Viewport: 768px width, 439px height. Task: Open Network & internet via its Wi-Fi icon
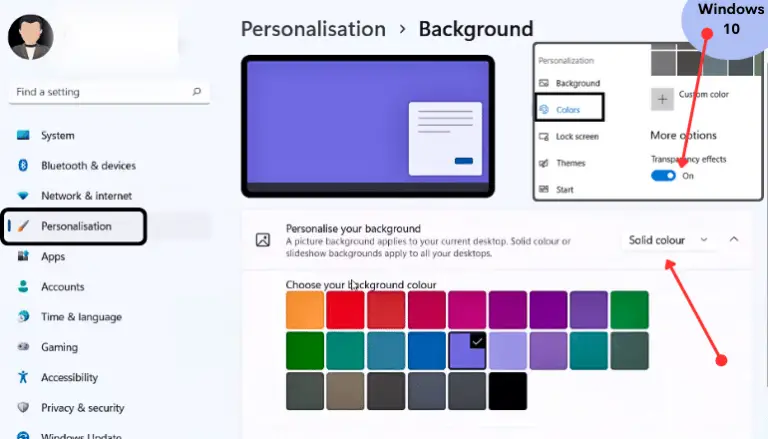(x=23, y=196)
